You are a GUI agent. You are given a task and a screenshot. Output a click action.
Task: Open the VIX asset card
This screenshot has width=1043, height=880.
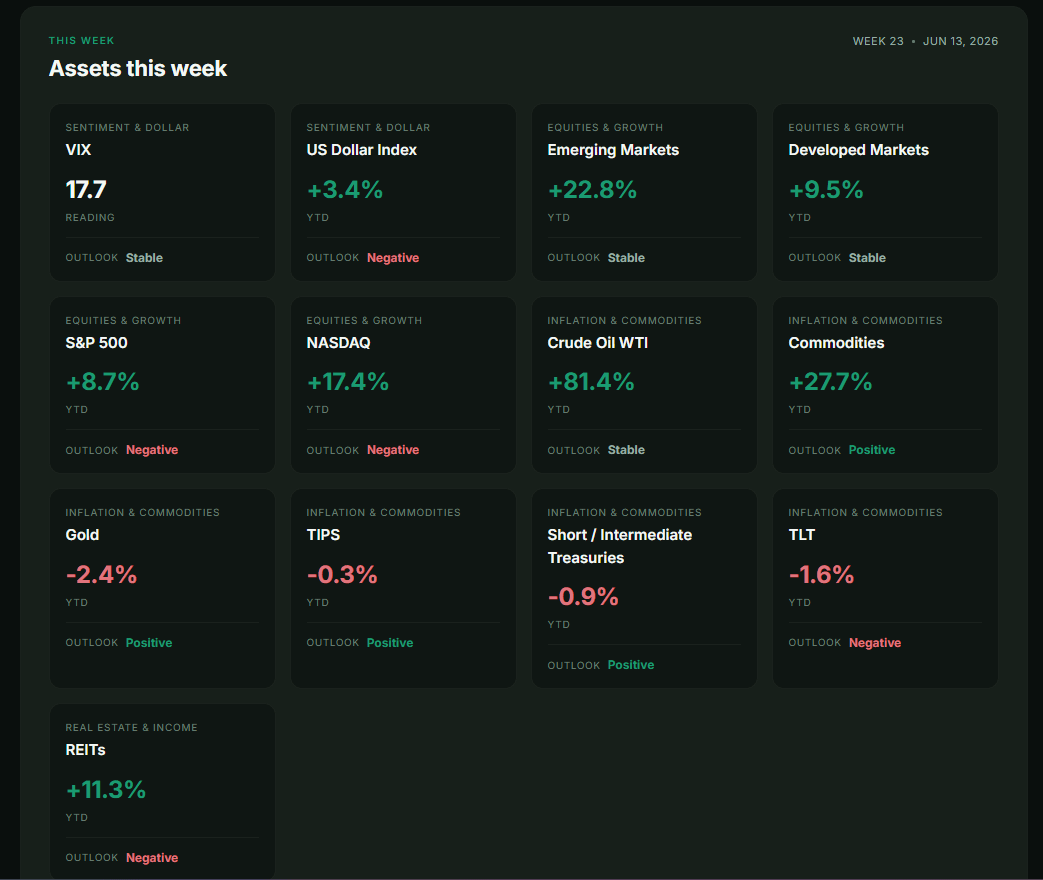tap(162, 192)
